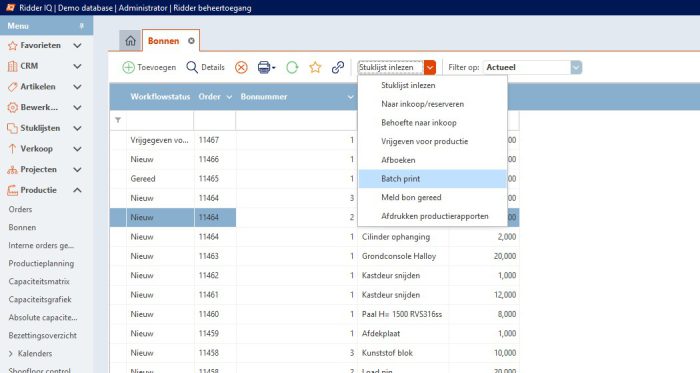Click the Afdekplaat row
Image resolution: width=700 pixels, height=373 pixels.
click(x=314, y=334)
